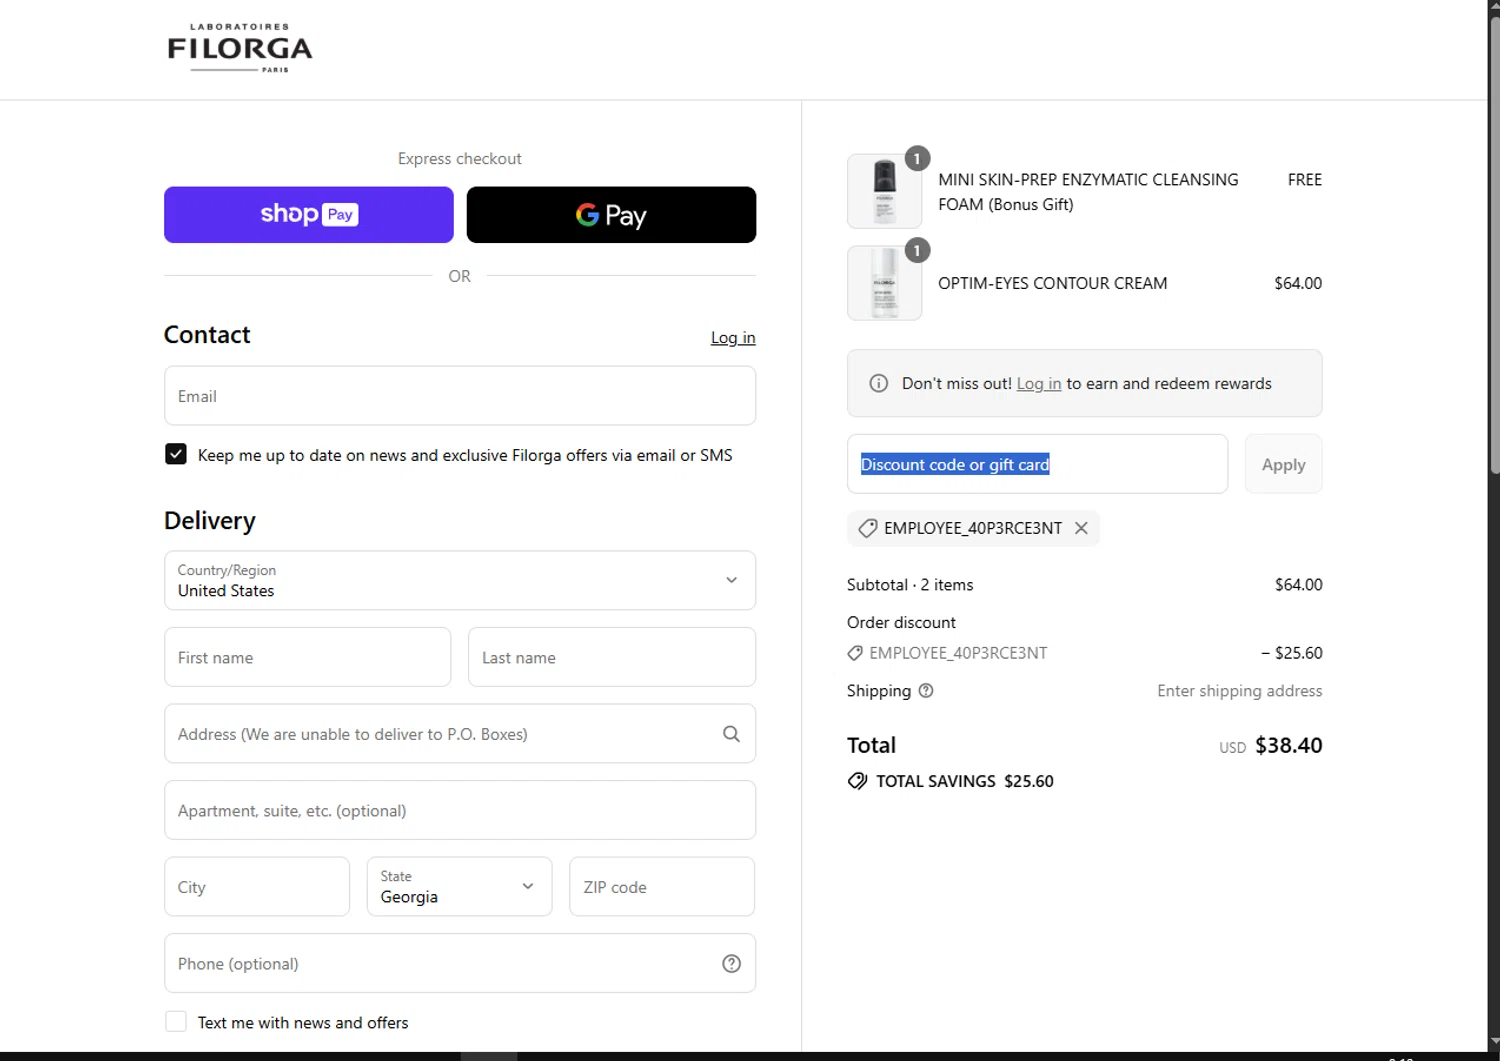Click the FREE price label
Screen dimensions: 1500x1061
tap(1305, 180)
